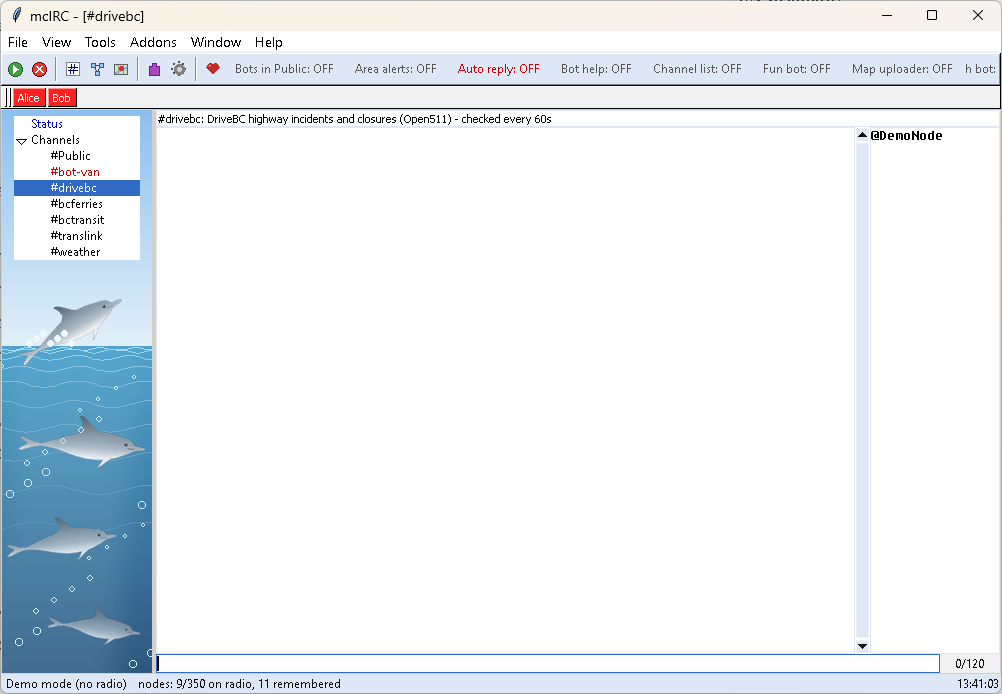The image size is (1002, 694).
Task: Click nodes 9/350 on radio status text
Action: coord(239,684)
